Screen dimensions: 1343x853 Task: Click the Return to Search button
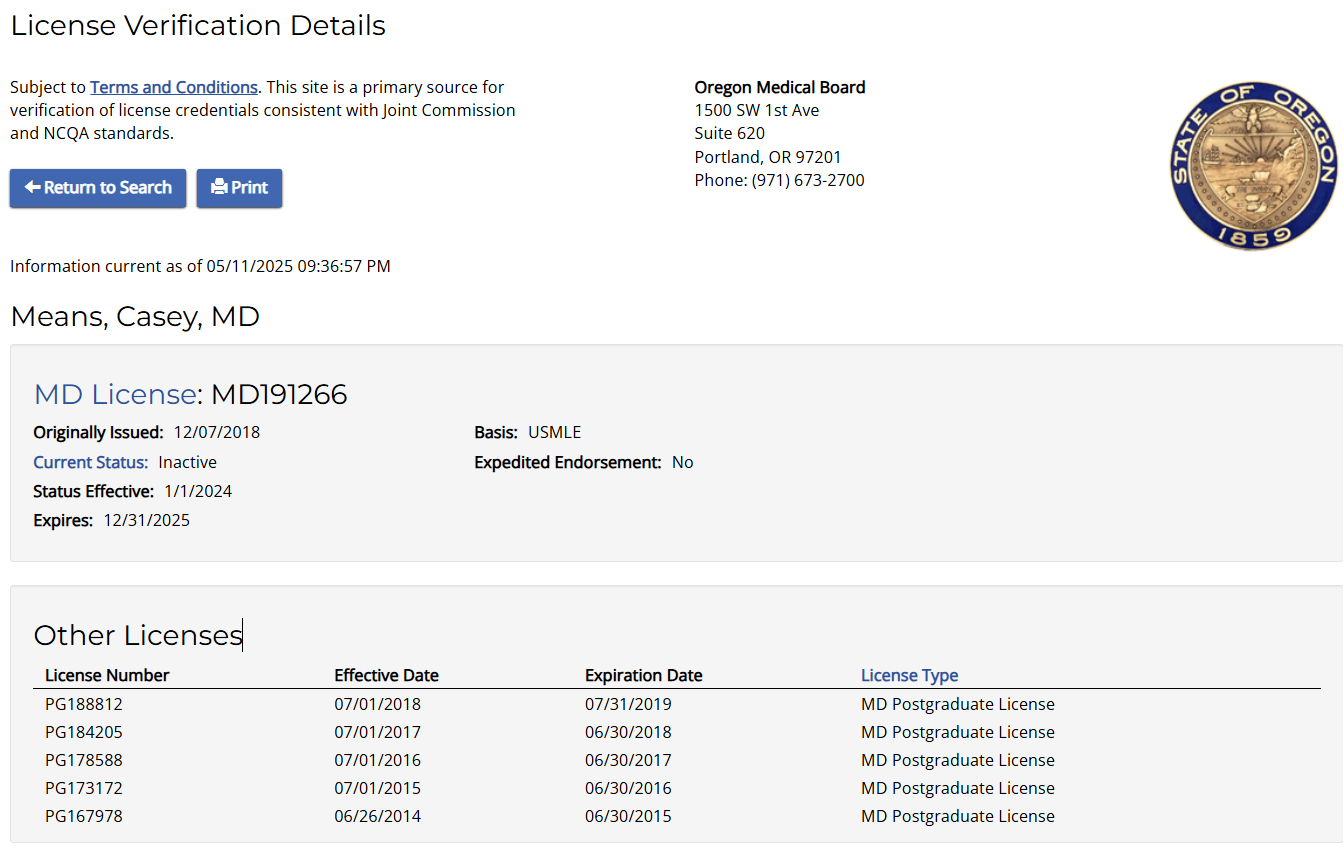coord(98,188)
